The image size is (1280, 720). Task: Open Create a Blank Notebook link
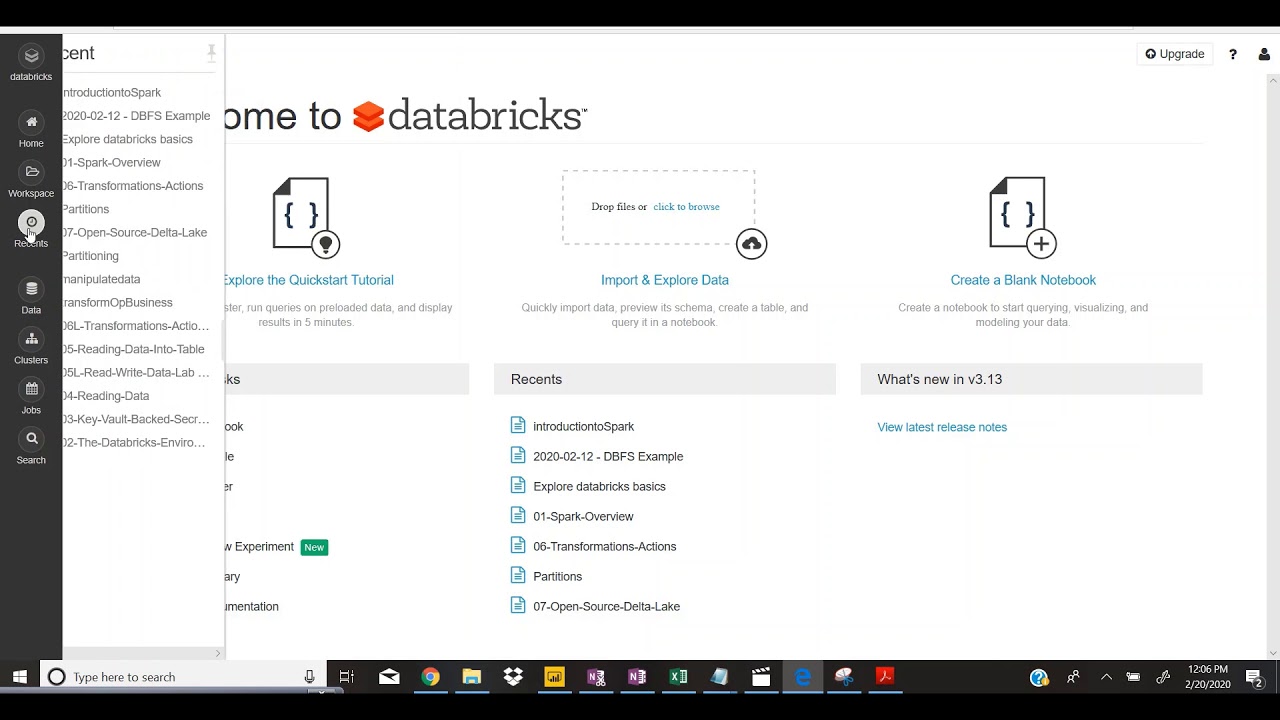(x=1023, y=280)
